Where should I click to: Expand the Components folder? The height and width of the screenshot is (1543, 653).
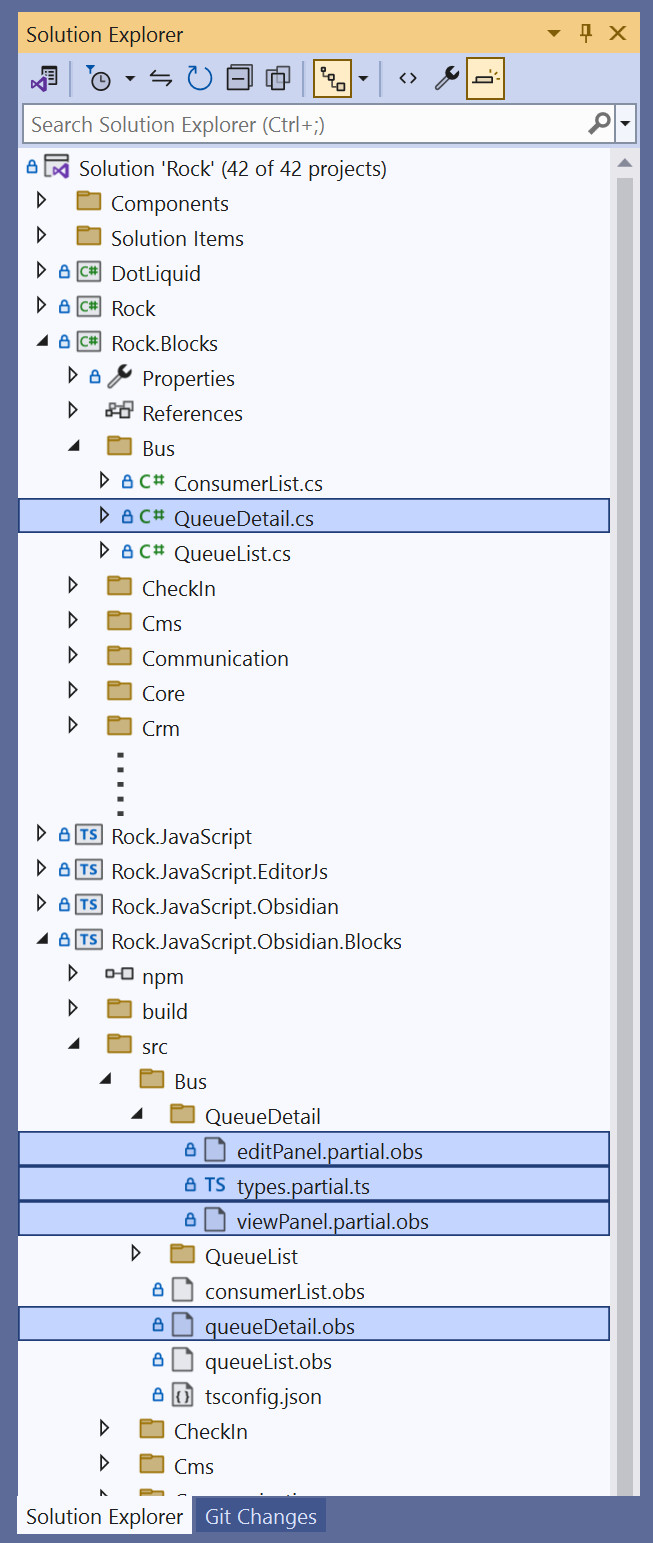[x=41, y=202]
